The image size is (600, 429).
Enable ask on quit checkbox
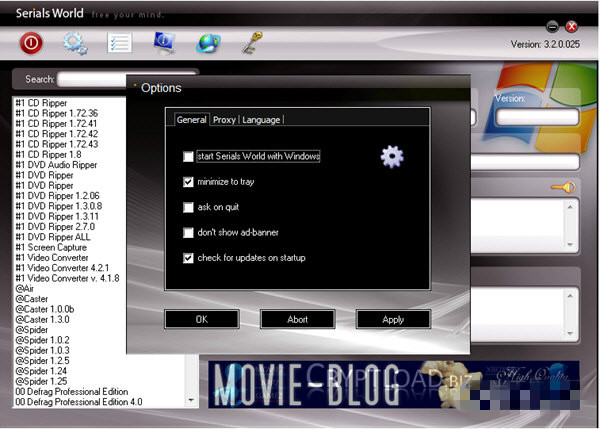click(188, 207)
